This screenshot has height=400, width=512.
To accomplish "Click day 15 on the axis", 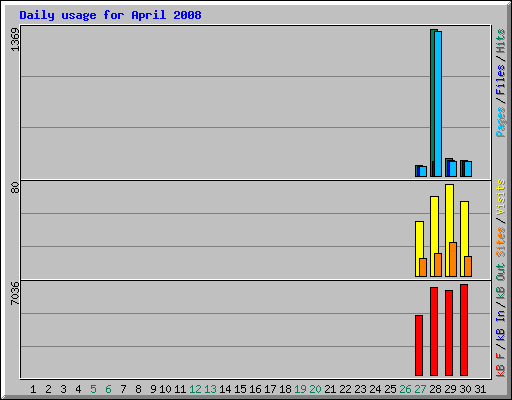I will tap(240, 389).
